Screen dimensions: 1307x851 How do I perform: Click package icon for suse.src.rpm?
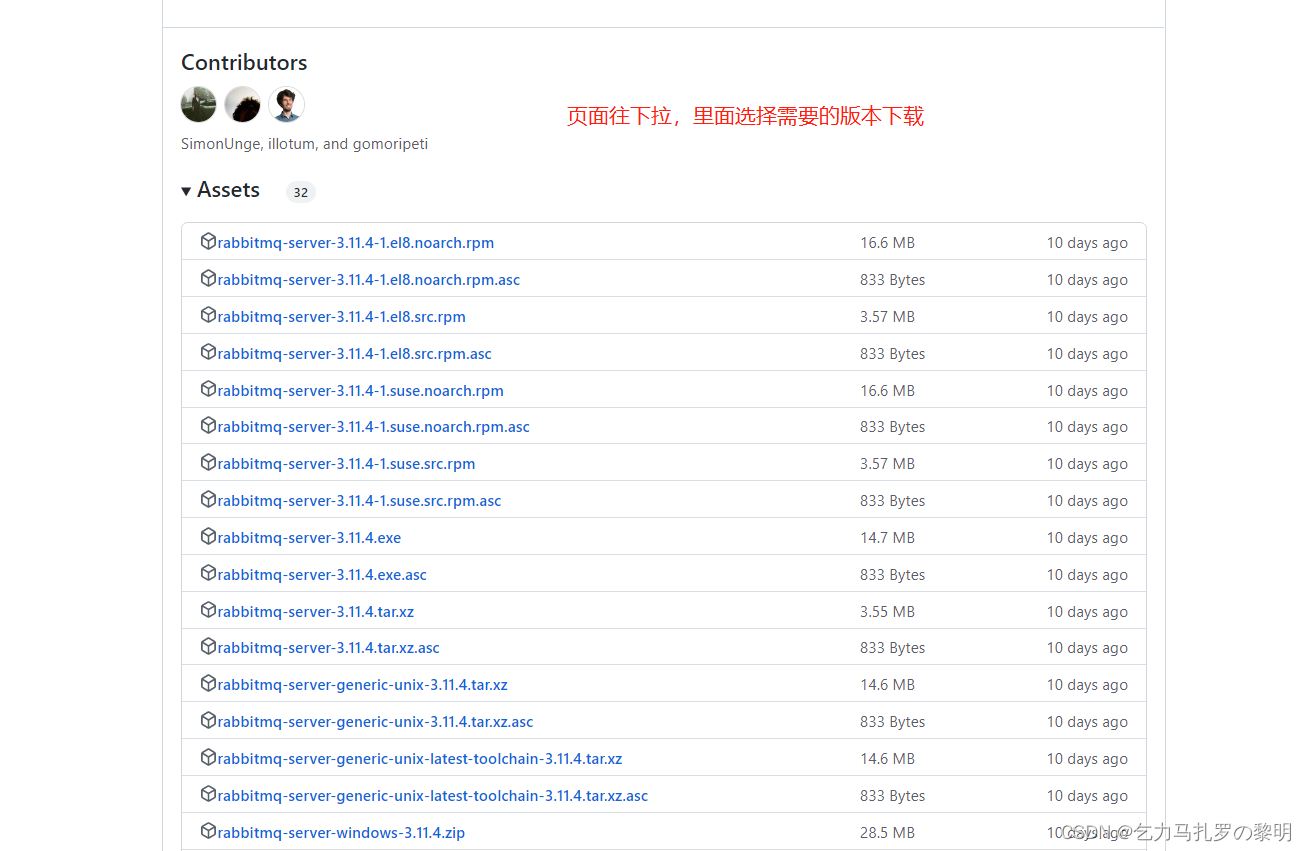[208, 462]
